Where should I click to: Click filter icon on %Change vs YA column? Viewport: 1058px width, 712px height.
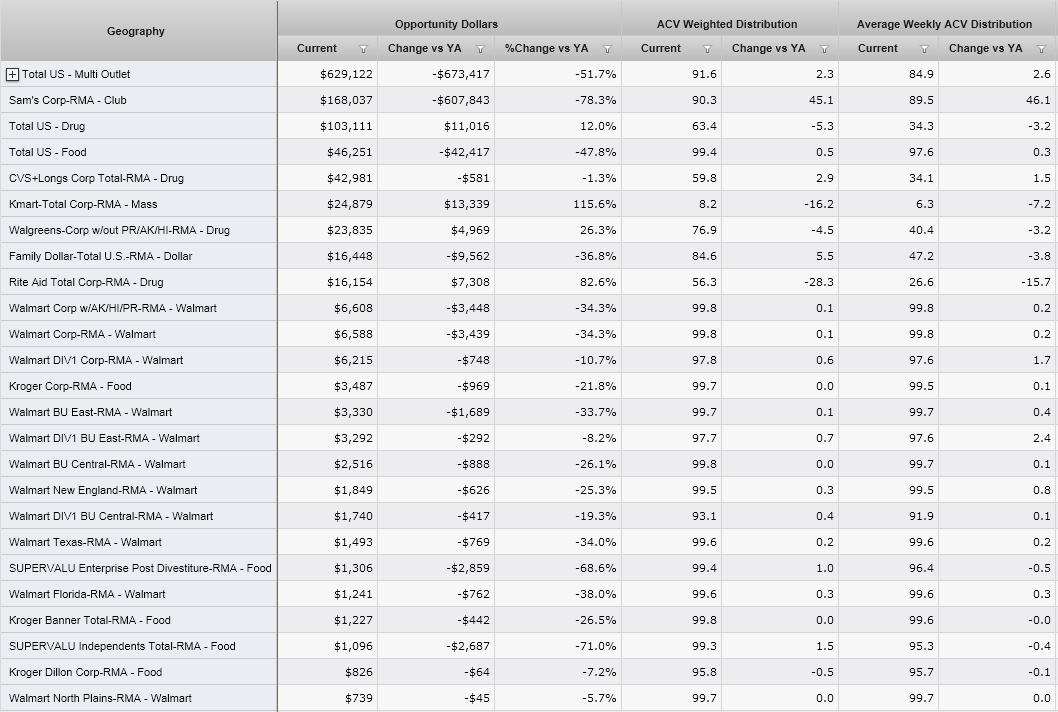[607, 49]
